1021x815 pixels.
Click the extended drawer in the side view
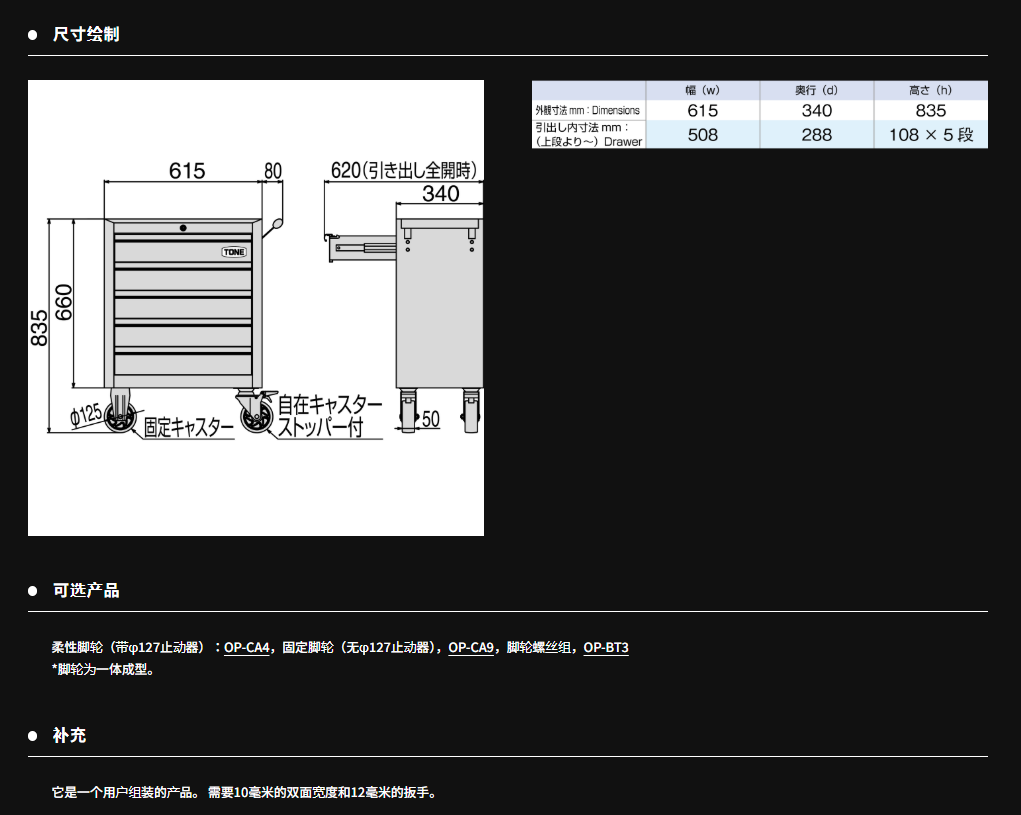pyautogui.click(x=362, y=247)
